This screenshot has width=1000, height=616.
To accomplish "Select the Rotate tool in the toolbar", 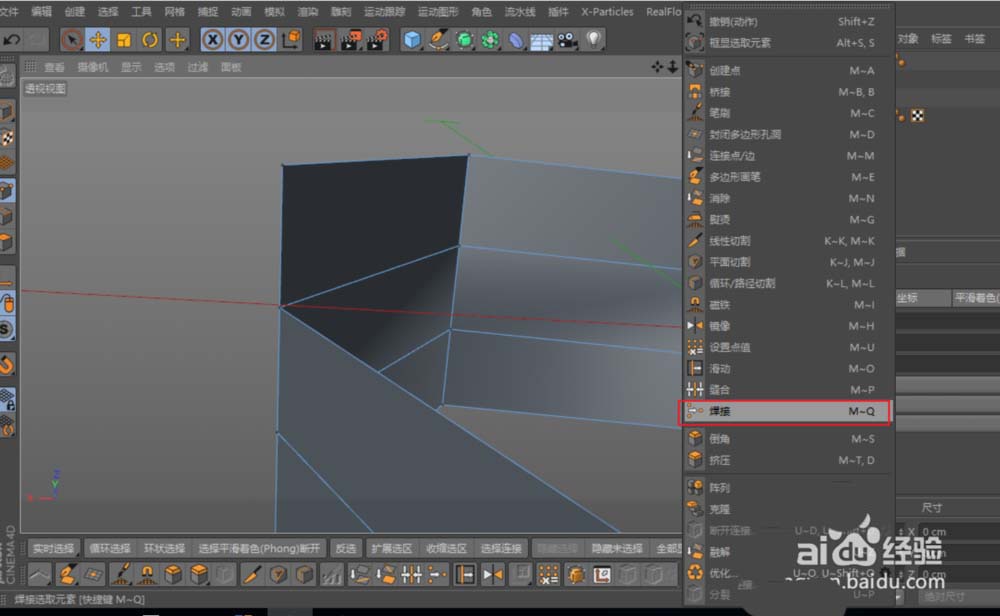I will point(148,39).
